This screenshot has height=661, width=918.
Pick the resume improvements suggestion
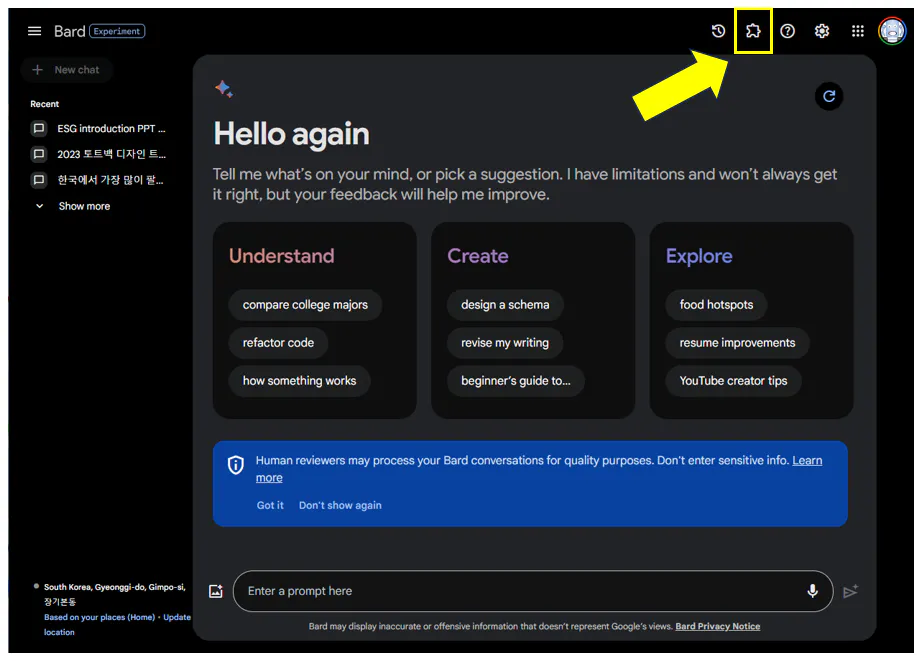pyautogui.click(x=737, y=343)
